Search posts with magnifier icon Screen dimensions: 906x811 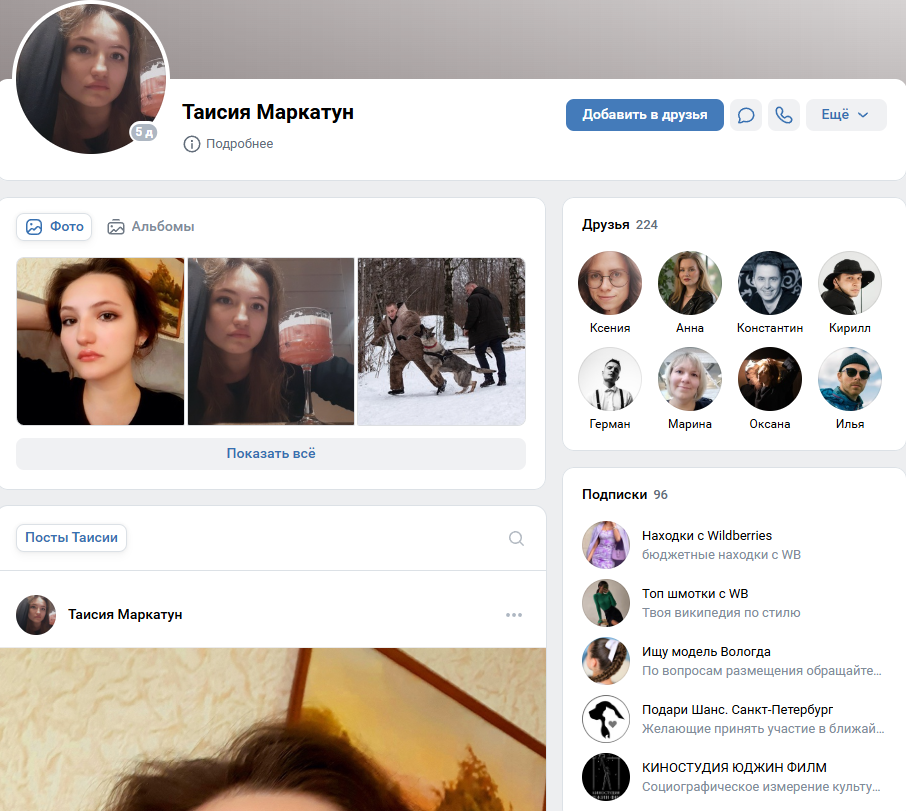point(516,538)
